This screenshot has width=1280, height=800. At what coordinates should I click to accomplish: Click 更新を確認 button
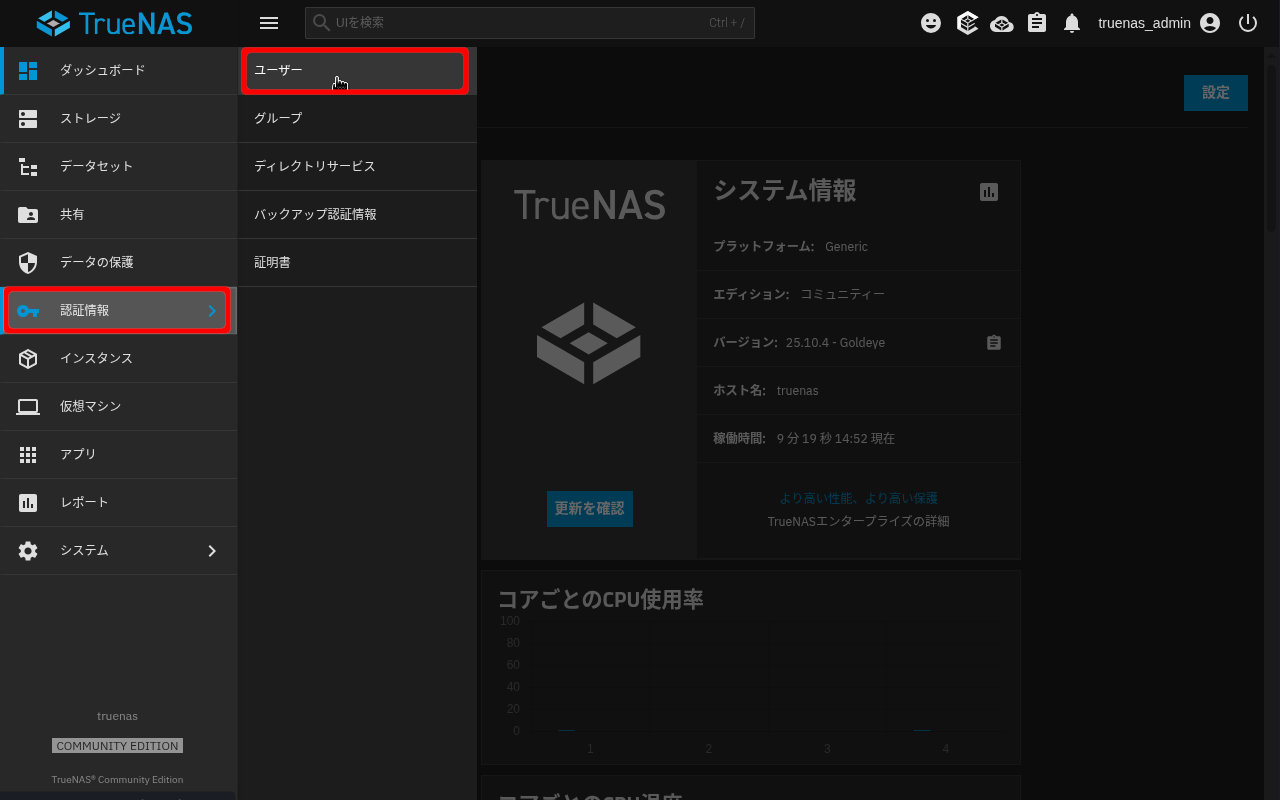point(589,508)
